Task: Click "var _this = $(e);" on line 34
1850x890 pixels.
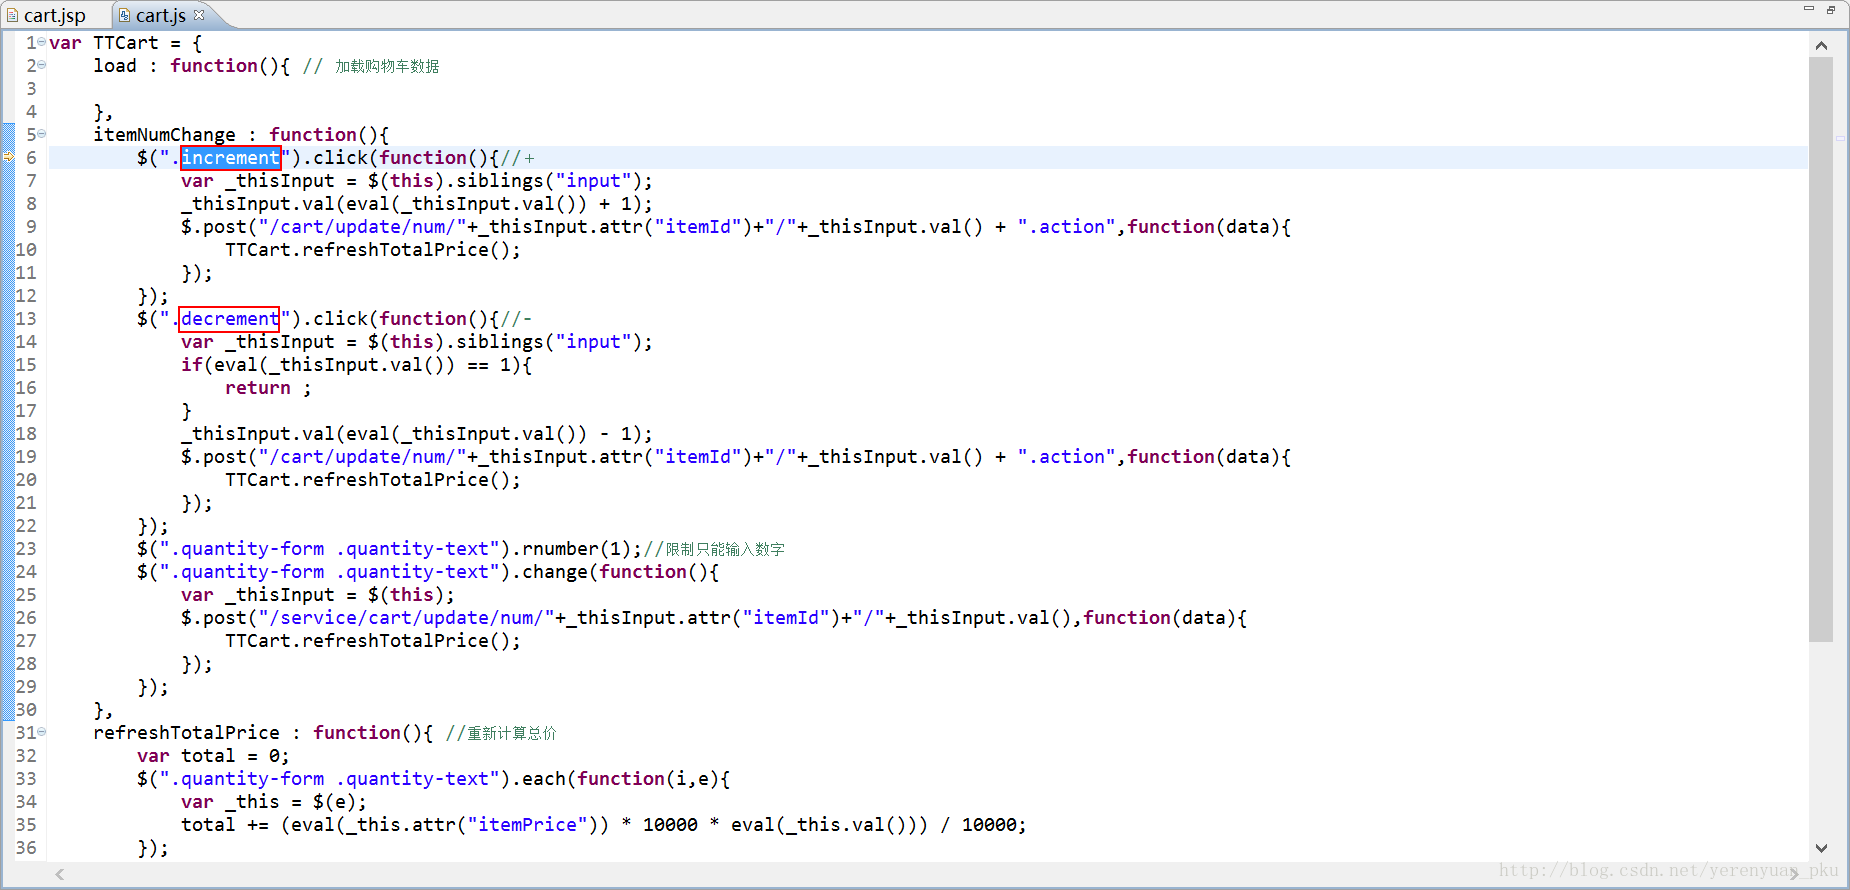Action: (274, 802)
